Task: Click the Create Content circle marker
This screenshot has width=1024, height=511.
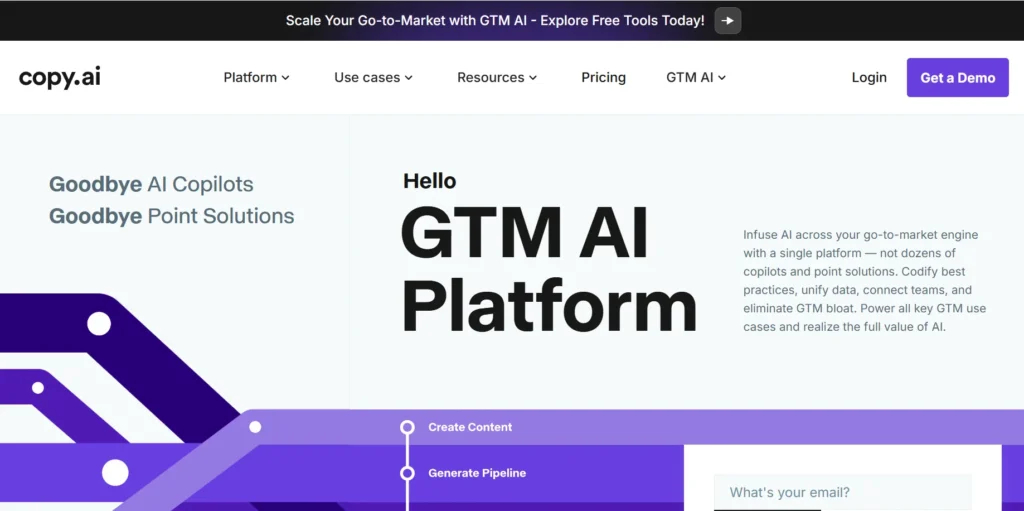Action: pyautogui.click(x=408, y=427)
